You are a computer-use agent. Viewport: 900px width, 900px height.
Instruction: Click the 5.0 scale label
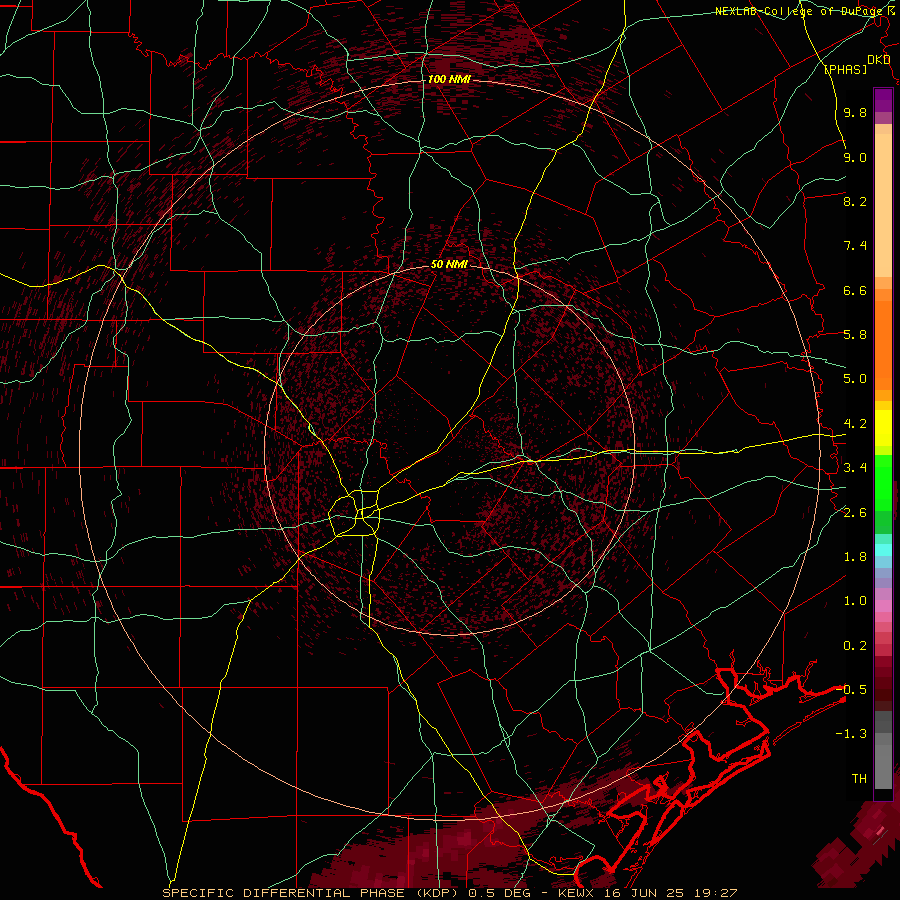coord(855,379)
